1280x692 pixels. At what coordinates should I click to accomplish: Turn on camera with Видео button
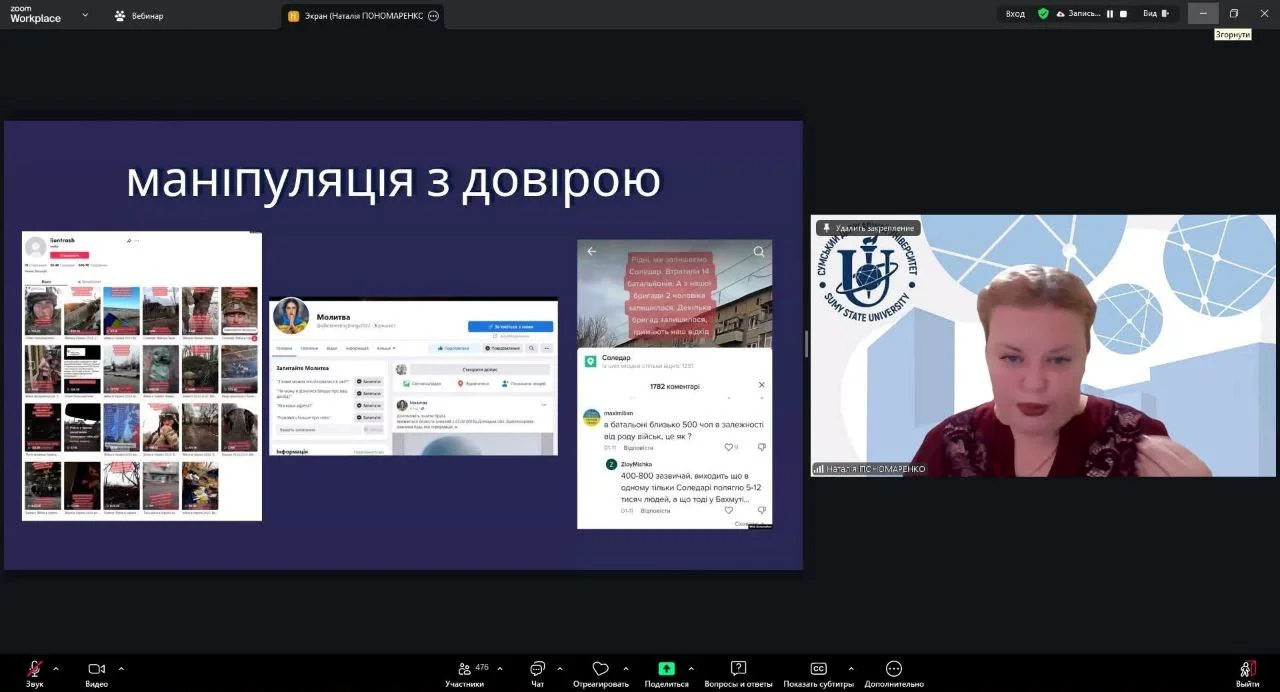[96, 669]
